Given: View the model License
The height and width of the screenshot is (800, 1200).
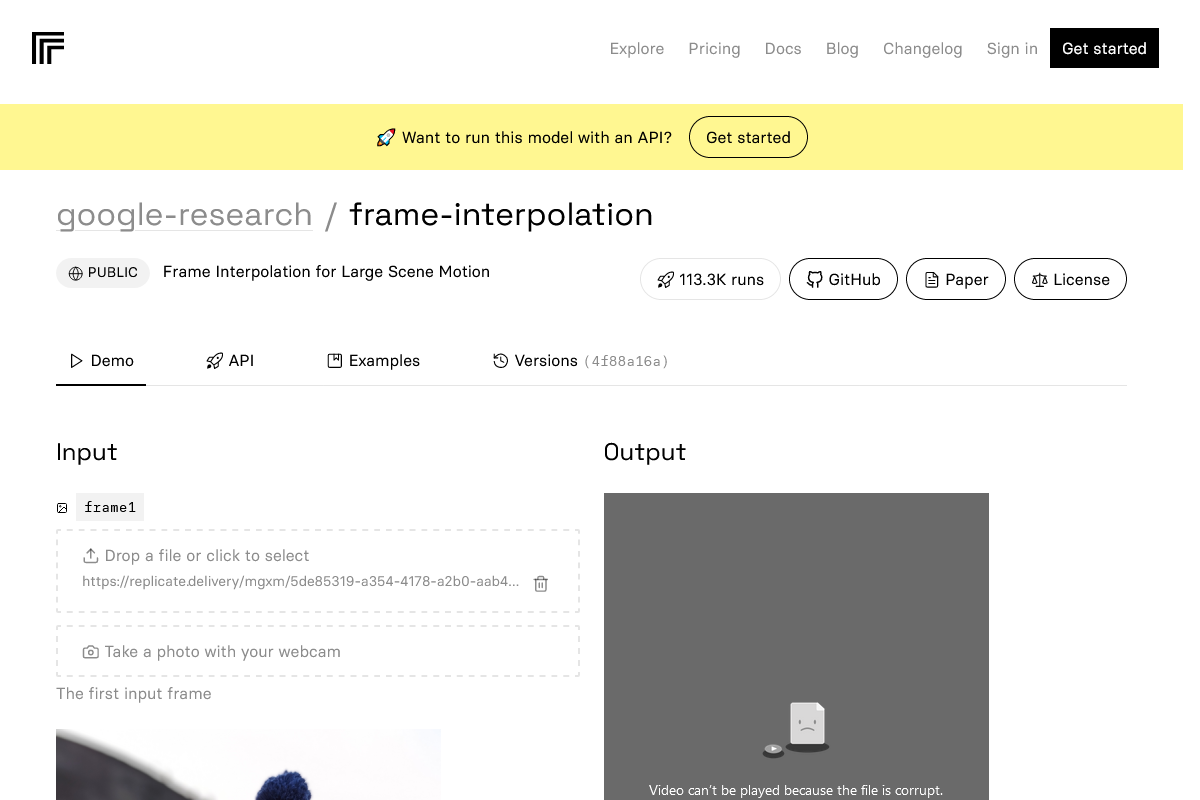Looking at the screenshot, I should point(1069,280).
